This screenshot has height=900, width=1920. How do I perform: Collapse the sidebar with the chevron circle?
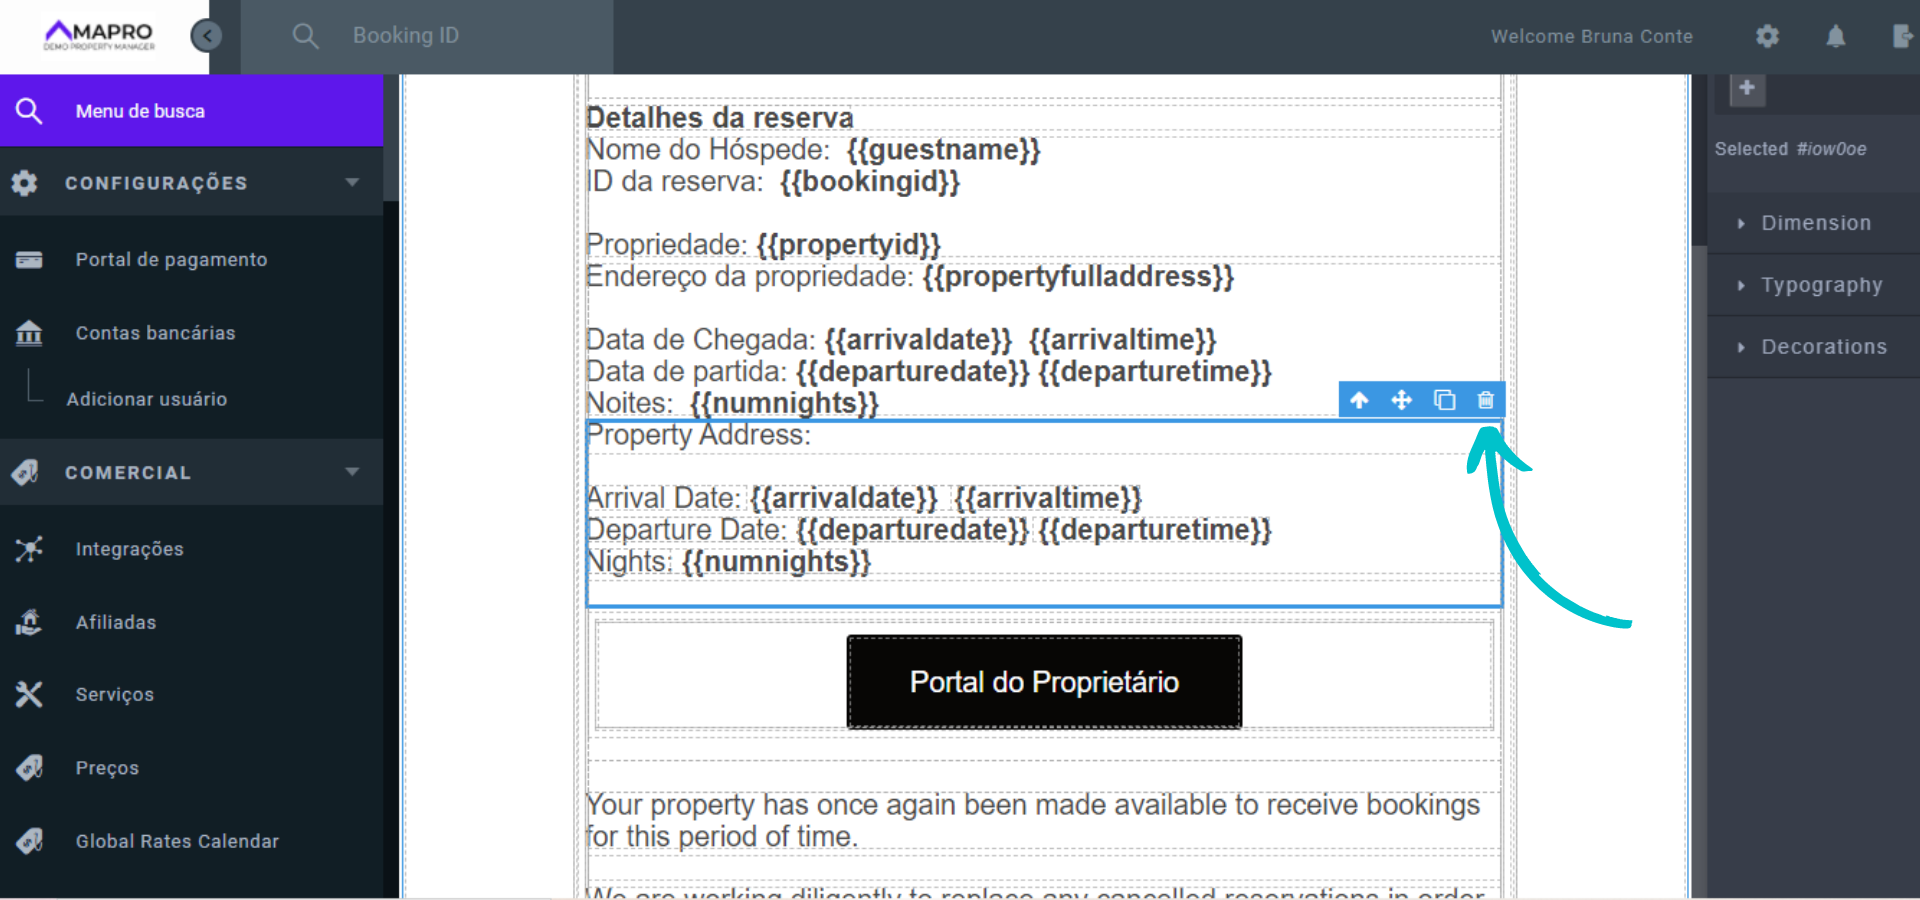207,35
